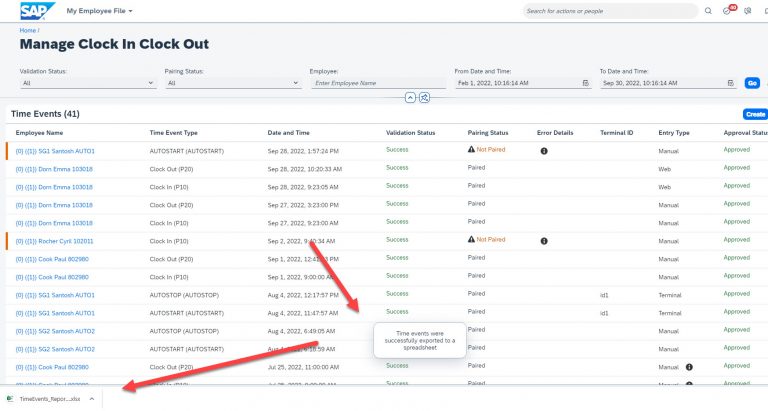Show error details for SG1 Santosh AUTOSTART row
Screen dimensions: 768x411
click(544, 151)
